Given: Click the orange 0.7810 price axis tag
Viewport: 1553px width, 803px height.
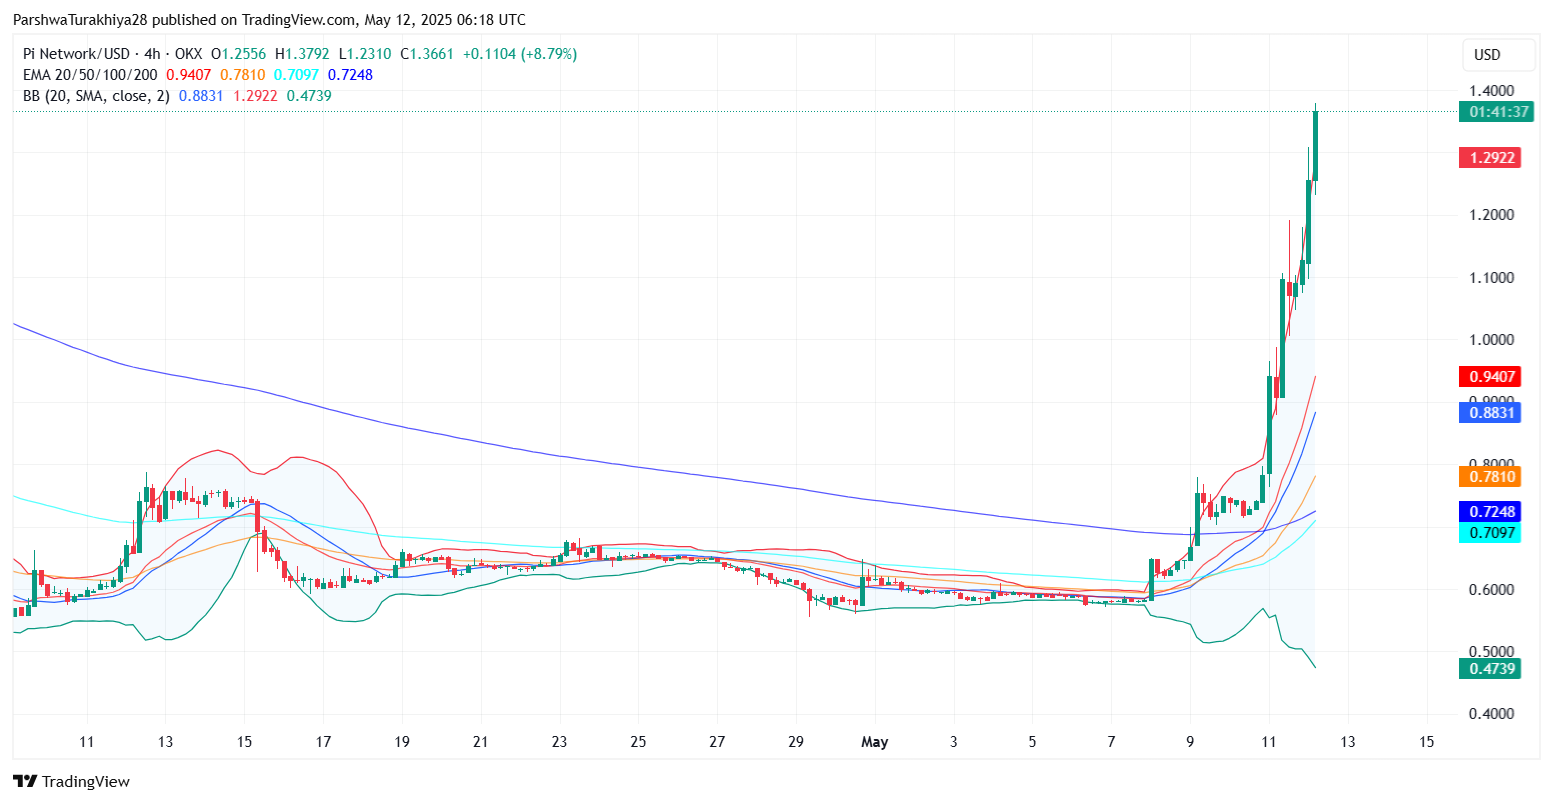Looking at the screenshot, I should click(x=1490, y=476).
